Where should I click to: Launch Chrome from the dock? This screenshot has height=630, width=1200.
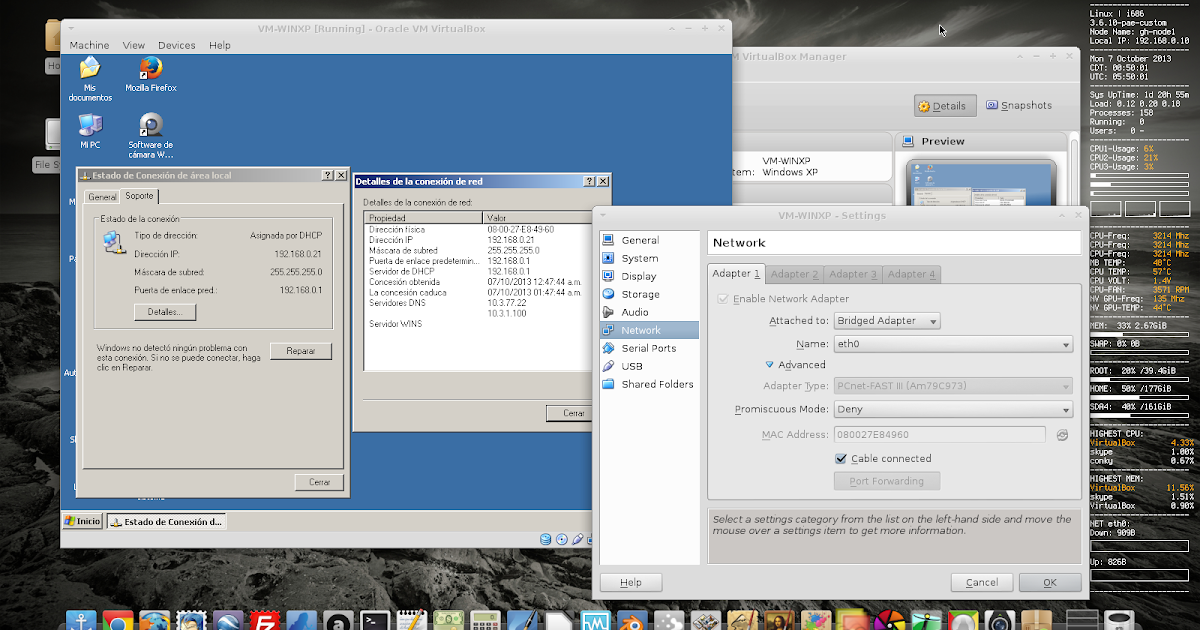117,622
